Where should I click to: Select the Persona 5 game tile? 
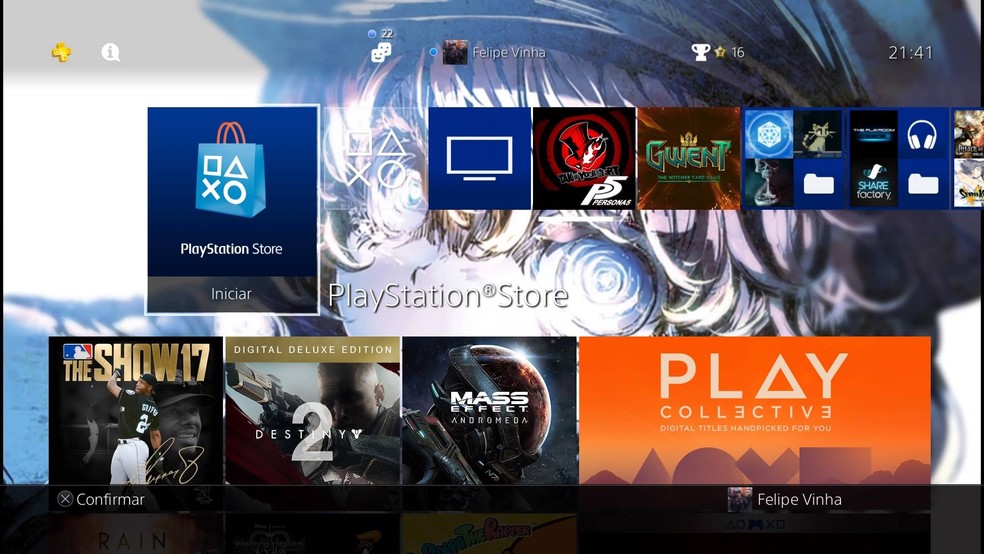click(584, 158)
